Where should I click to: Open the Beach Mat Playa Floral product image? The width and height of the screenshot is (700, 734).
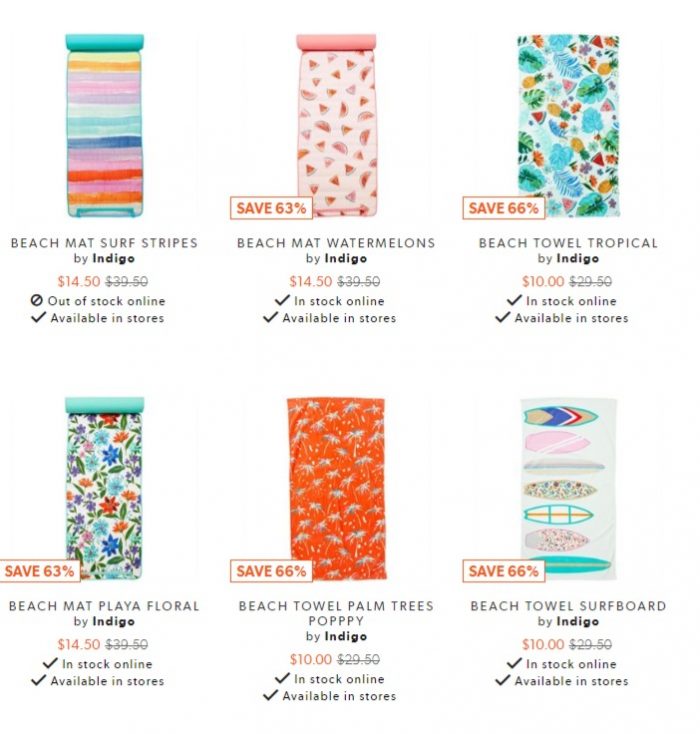pyautogui.click(x=104, y=488)
